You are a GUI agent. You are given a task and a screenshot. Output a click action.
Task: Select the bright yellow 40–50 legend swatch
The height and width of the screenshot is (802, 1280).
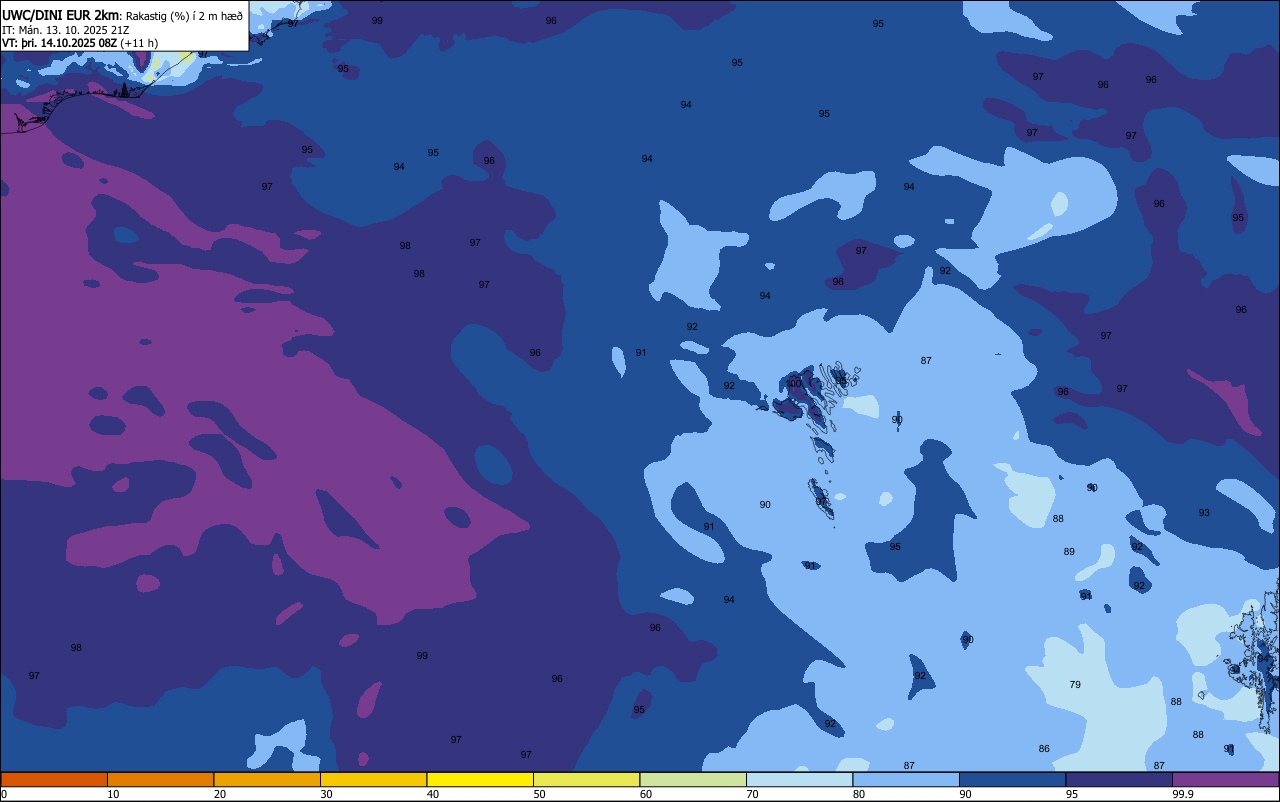point(480,779)
